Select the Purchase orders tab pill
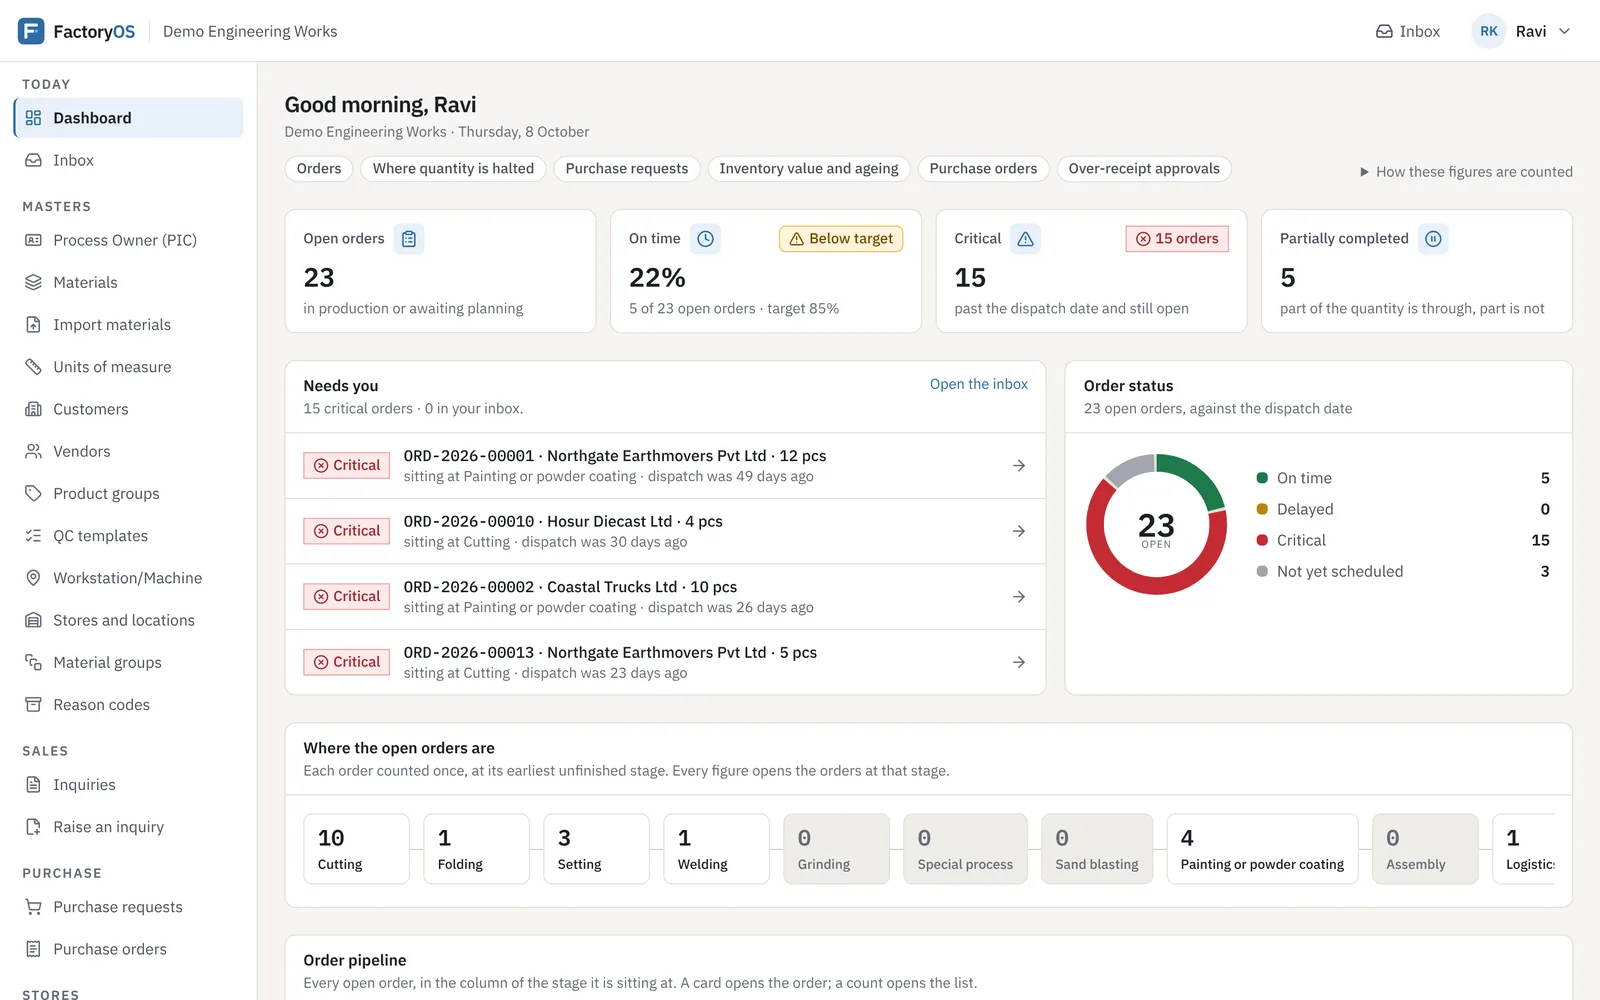Screen dimensions: 1600x1000 tap(983, 169)
